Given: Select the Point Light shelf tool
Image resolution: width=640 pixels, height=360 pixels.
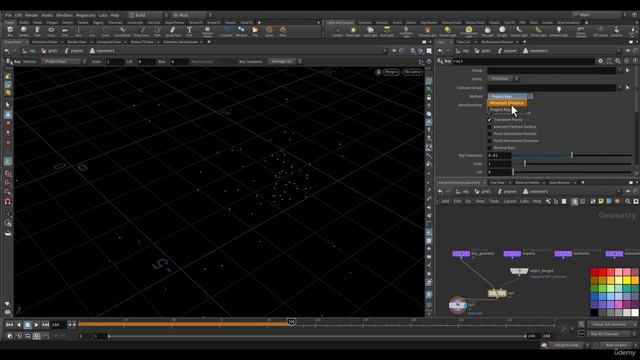Looking at the screenshot, I should [353, 31].
